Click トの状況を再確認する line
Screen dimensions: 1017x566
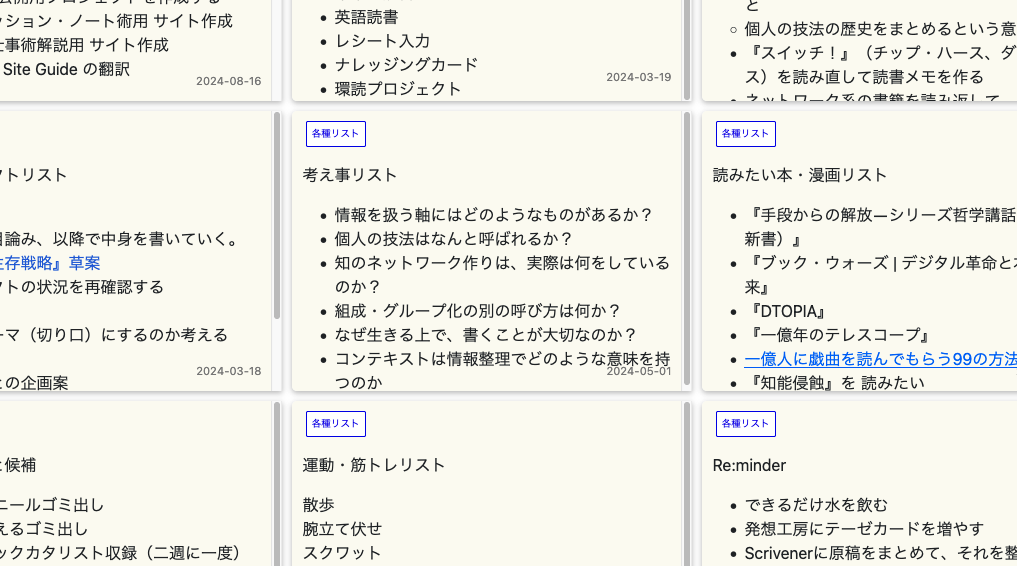tap(82, 287)
